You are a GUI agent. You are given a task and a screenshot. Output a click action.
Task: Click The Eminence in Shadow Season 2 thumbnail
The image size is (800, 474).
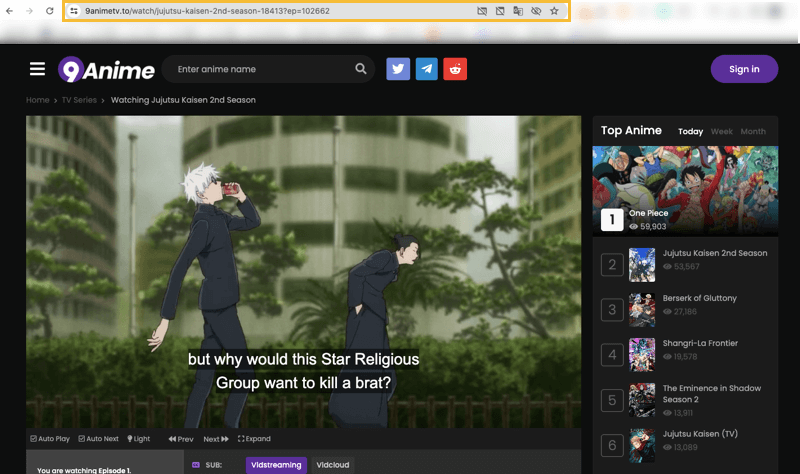[642, 400]
